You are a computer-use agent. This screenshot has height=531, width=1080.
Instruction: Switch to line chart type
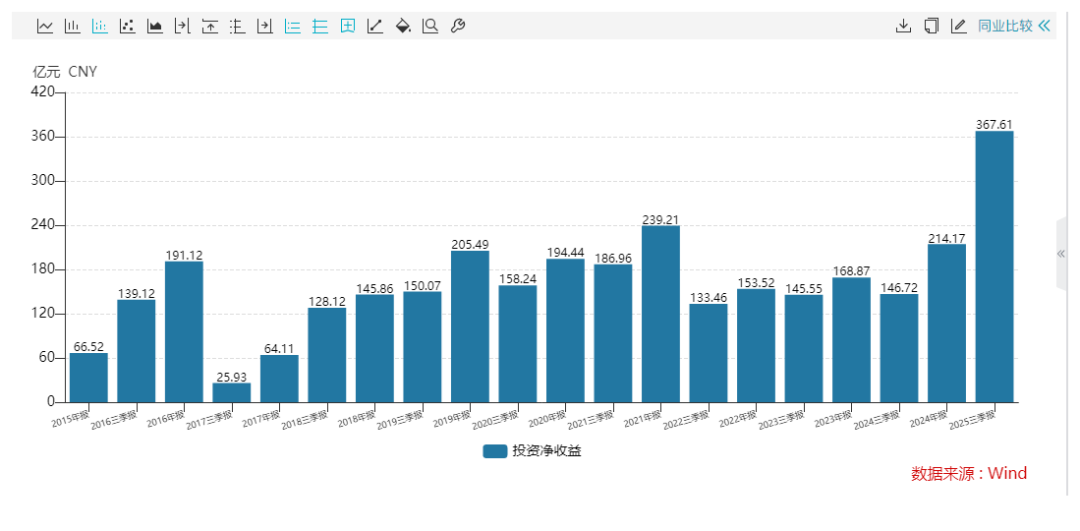pyautogui.click(x=45, y=26)
